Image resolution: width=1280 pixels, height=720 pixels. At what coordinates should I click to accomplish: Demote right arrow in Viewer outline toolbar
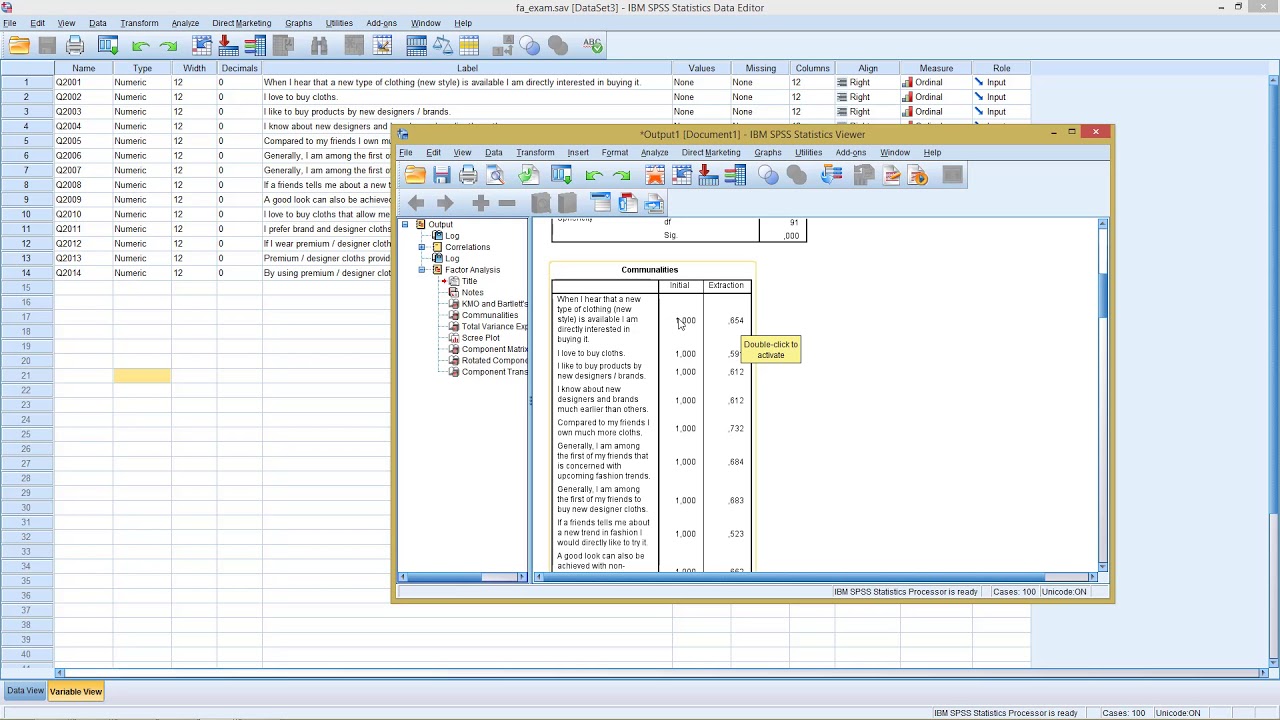click(x=445, y=203)
